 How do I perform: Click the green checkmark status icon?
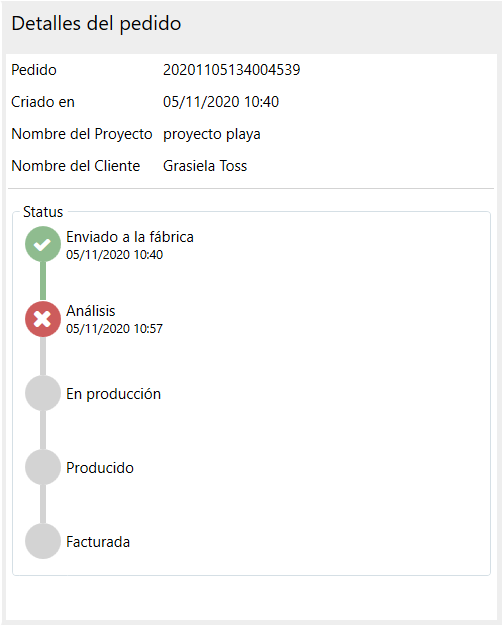(43, 244)
